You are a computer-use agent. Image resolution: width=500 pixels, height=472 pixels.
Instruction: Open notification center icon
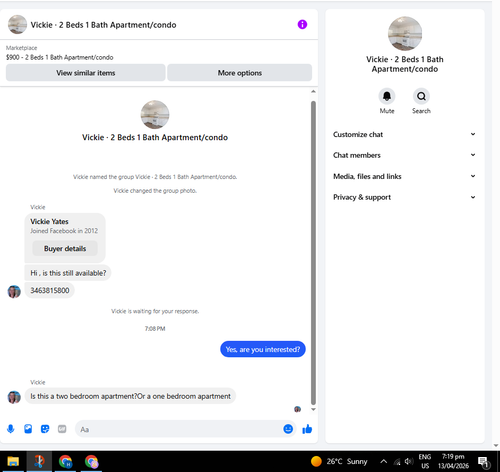point(484,462)
